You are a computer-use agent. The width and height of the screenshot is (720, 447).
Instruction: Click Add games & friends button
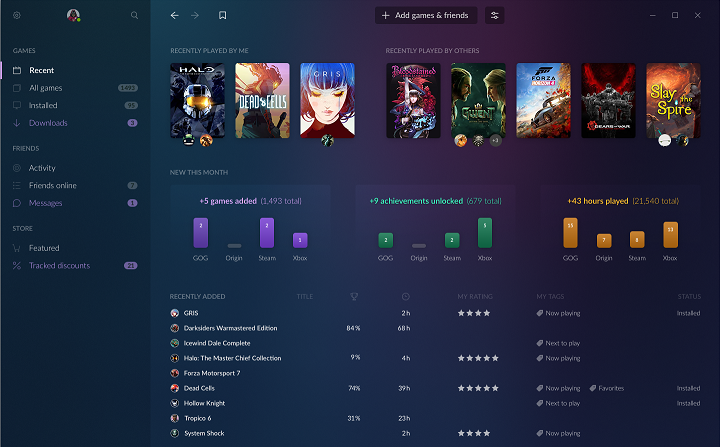coord(426,16)
